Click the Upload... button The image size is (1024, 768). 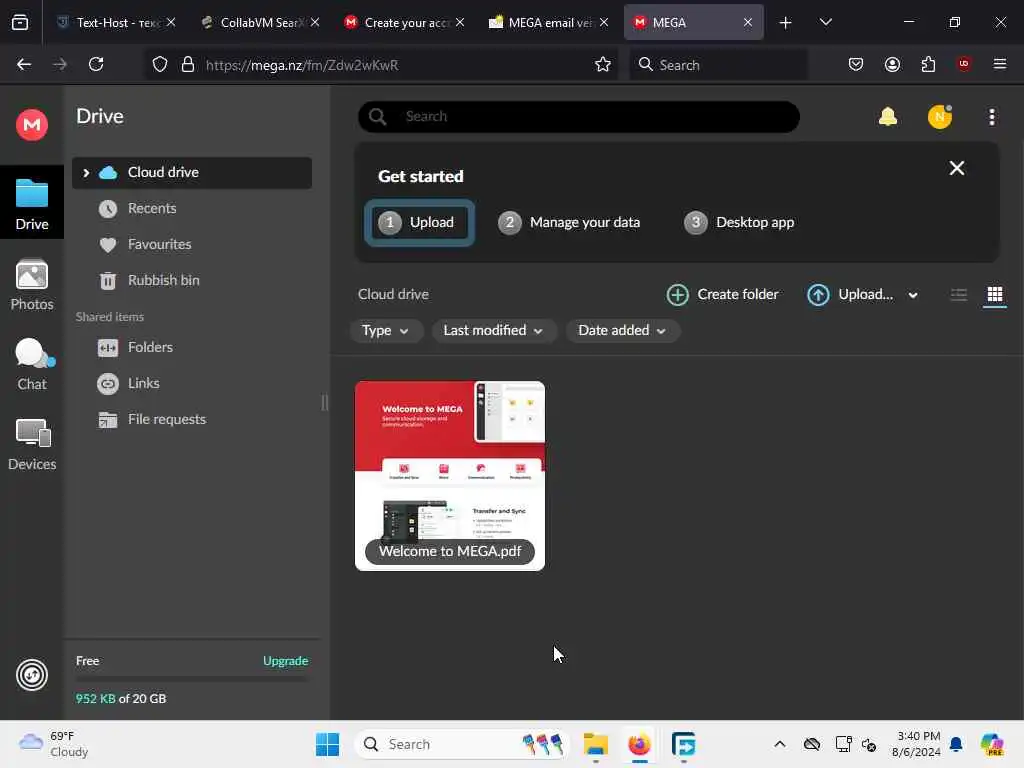[850, 295]
